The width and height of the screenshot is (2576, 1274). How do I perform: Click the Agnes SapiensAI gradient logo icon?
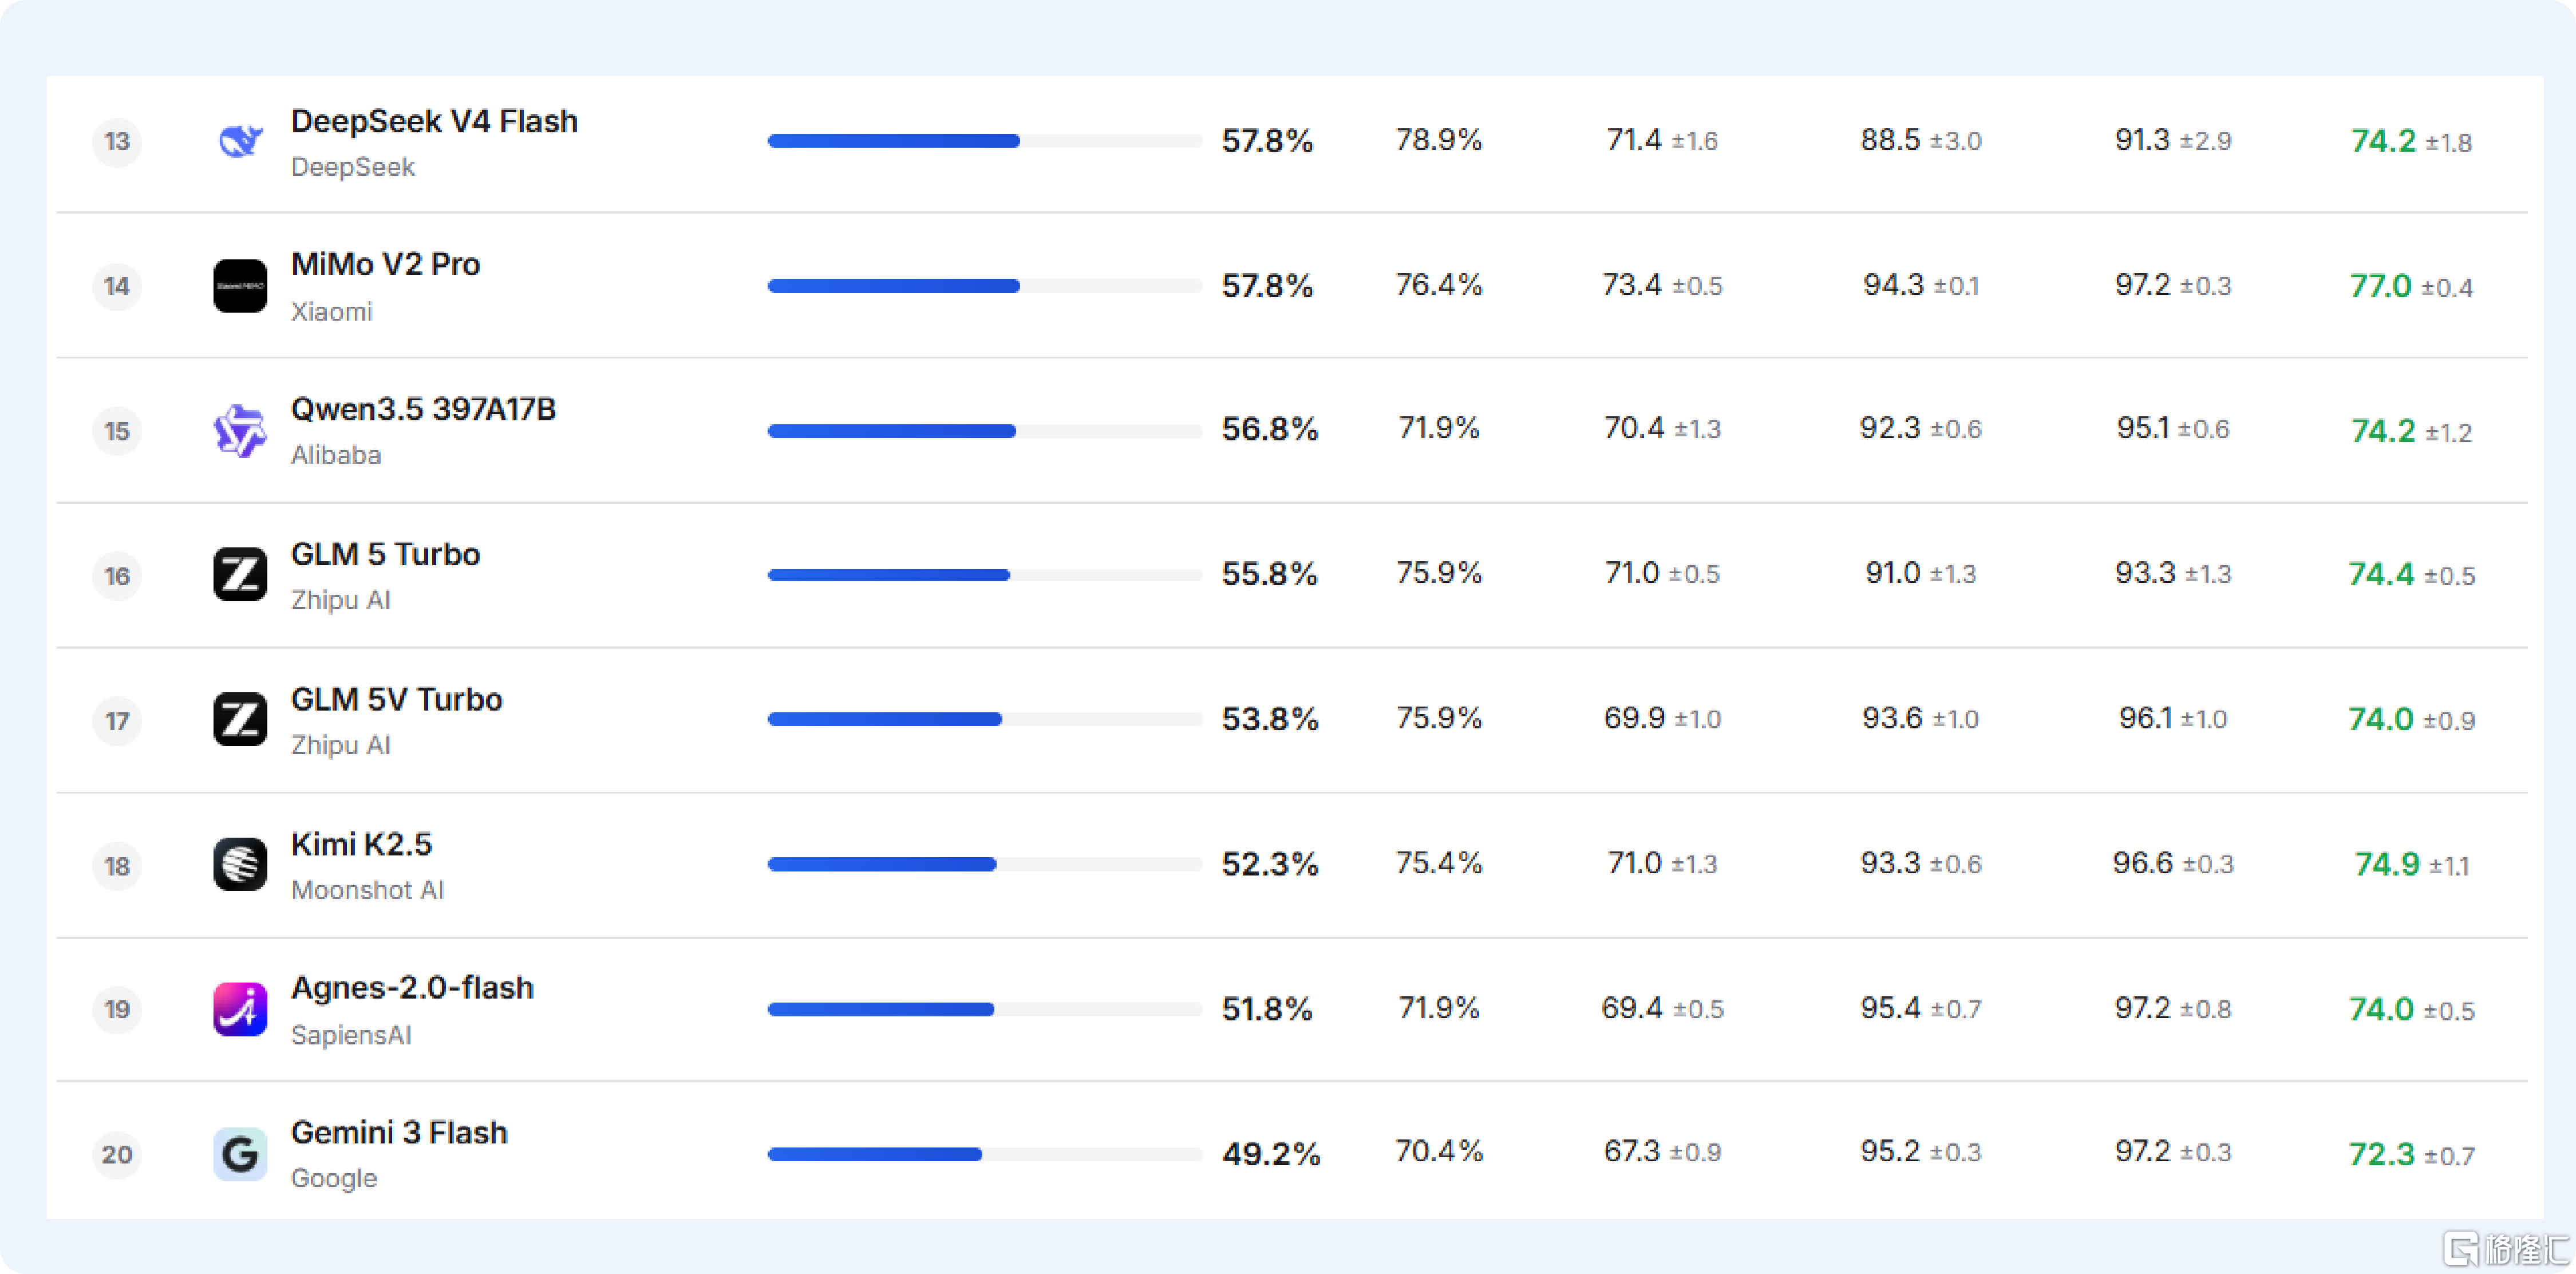pyautogui.click(x=240, y=1009)
